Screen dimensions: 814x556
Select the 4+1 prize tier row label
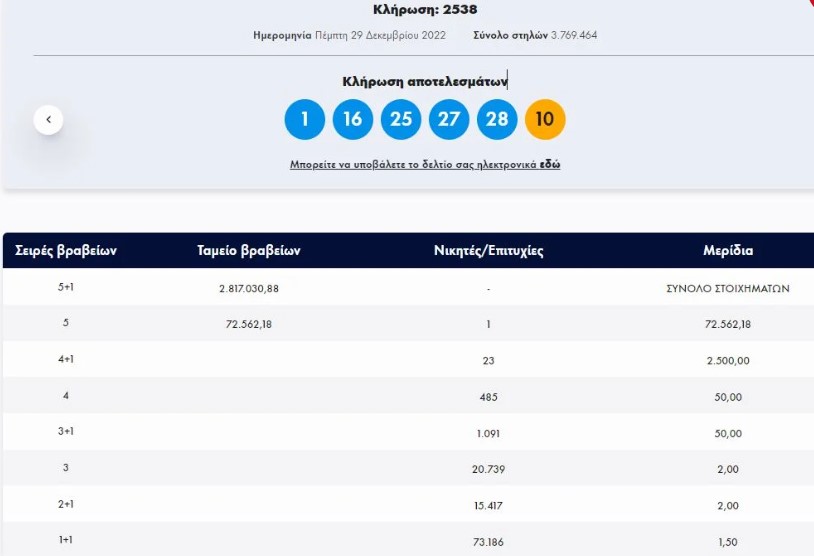click(x=66, y=360)
